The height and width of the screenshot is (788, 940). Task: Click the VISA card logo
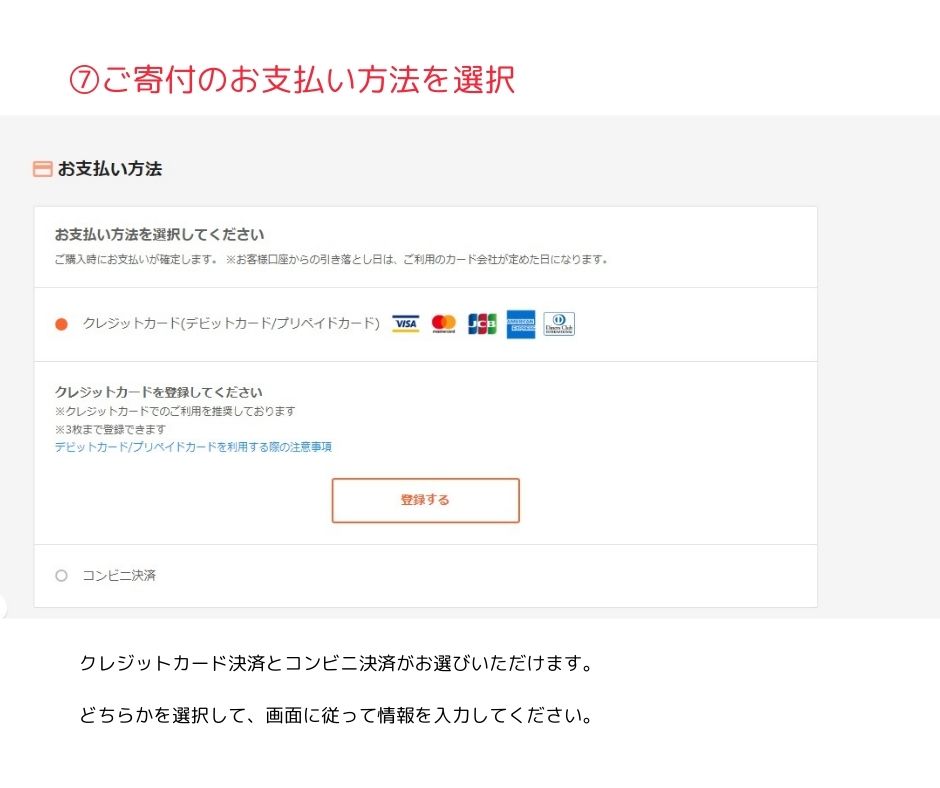pos(405,324)
